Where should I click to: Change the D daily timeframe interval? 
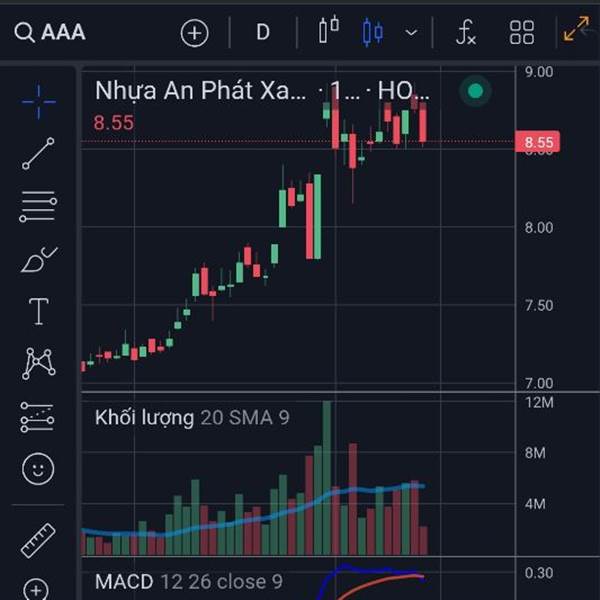coord(263,32)
